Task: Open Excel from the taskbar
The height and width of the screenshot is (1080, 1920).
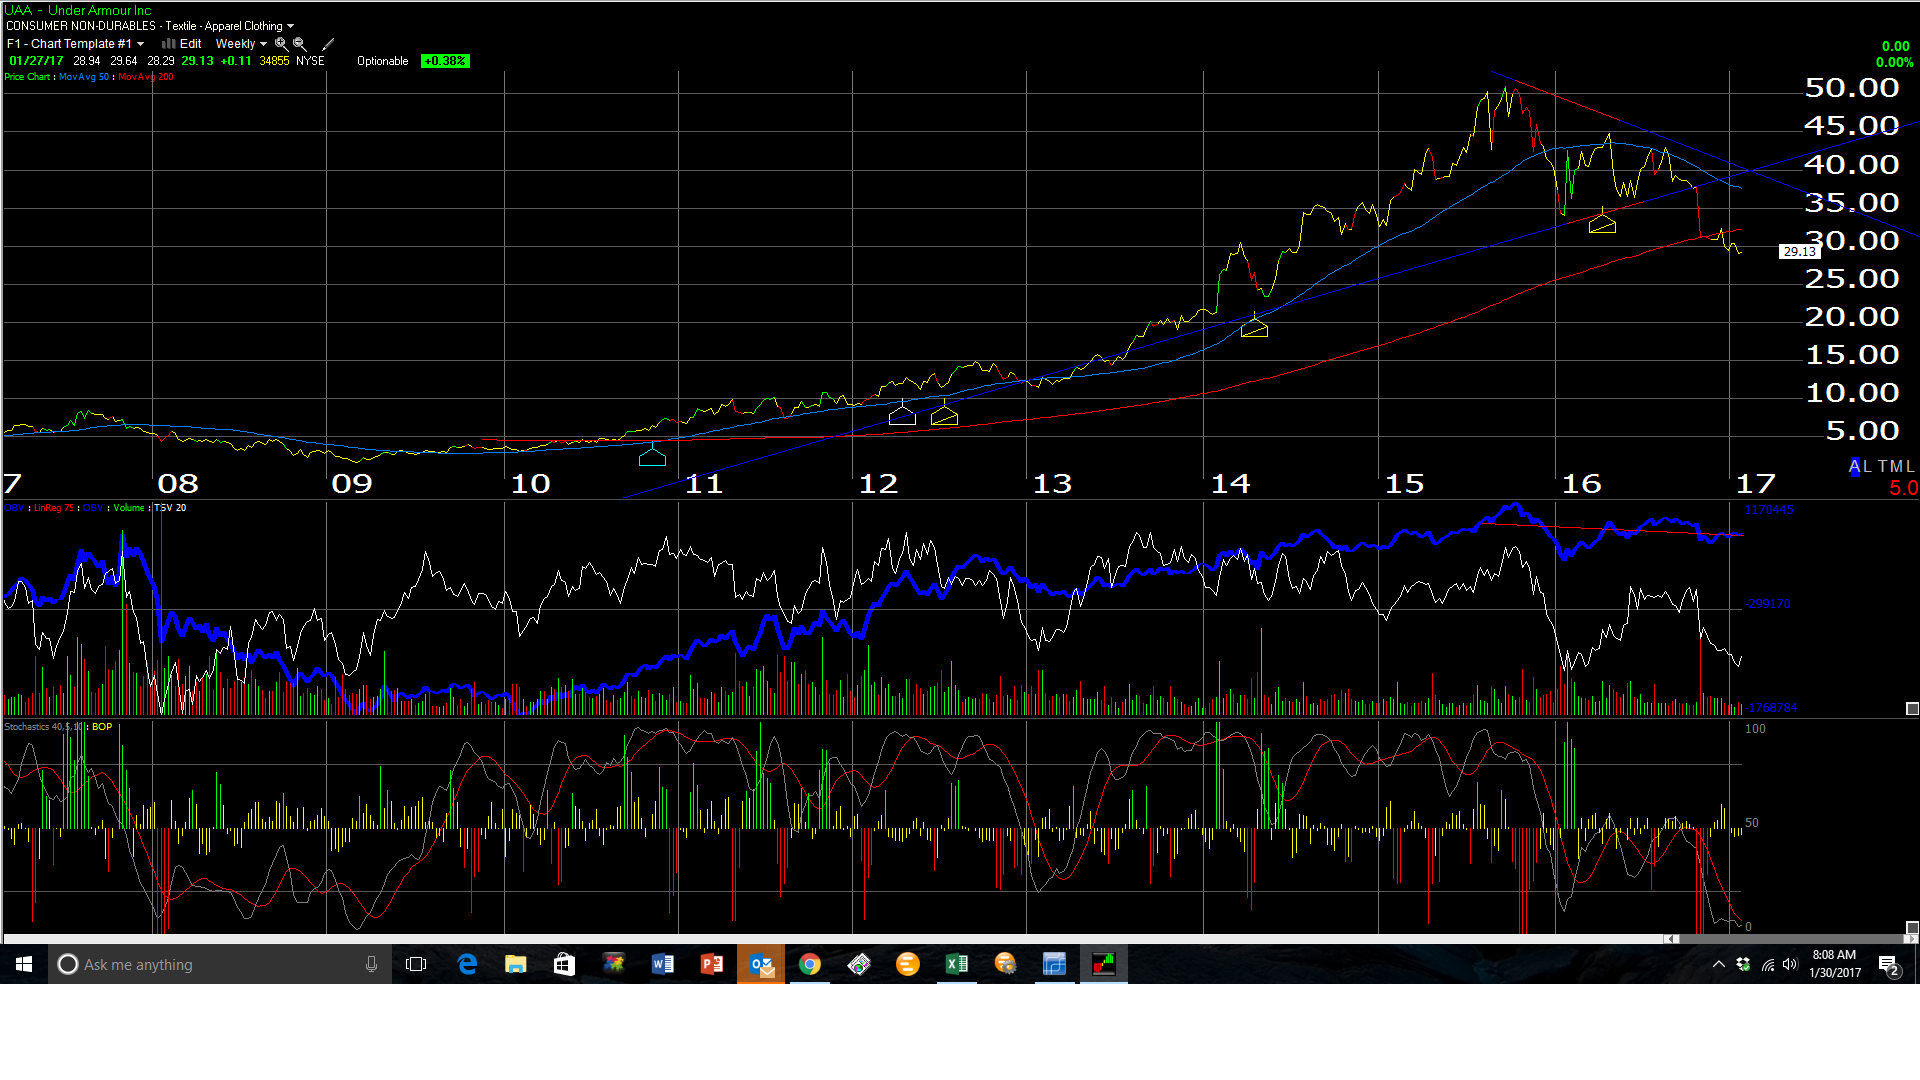Action: click(x=956, y=964)
